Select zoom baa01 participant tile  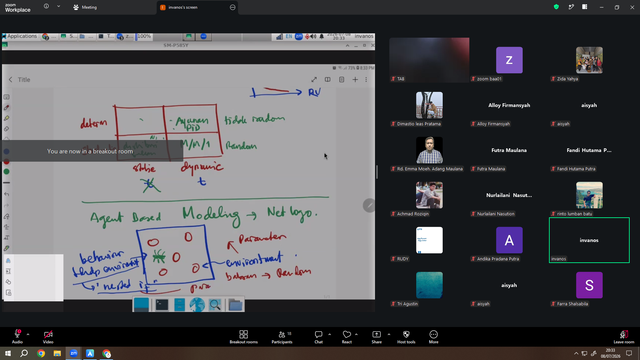pyautogui.click(x=509, y=60)
